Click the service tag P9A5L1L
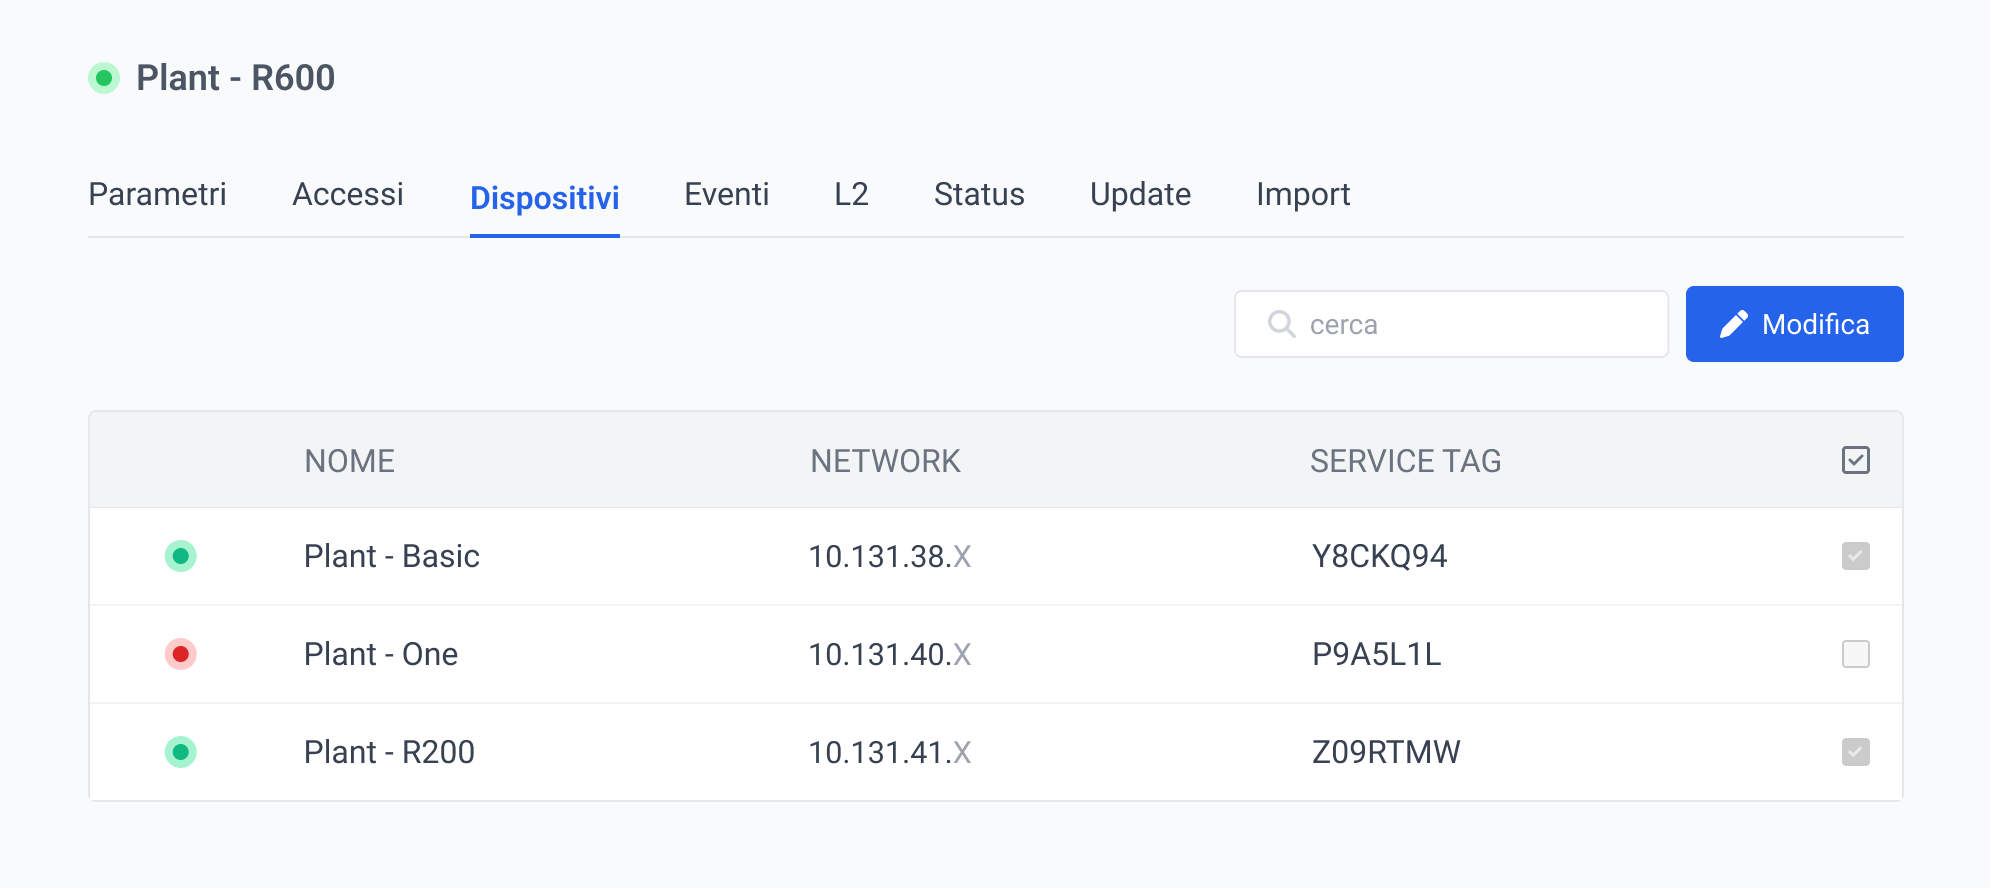This screenshot has width=1990, height=888. [1376, 654]
